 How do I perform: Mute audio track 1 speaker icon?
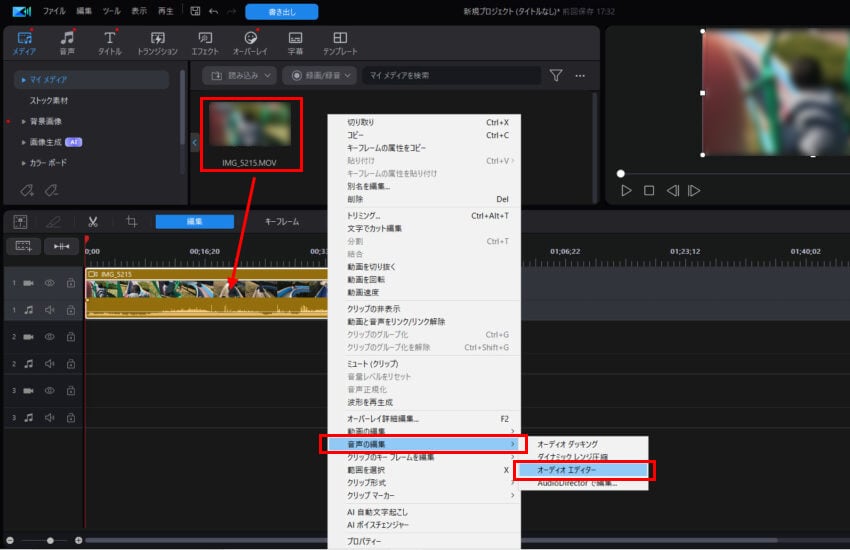coord(49,310)
